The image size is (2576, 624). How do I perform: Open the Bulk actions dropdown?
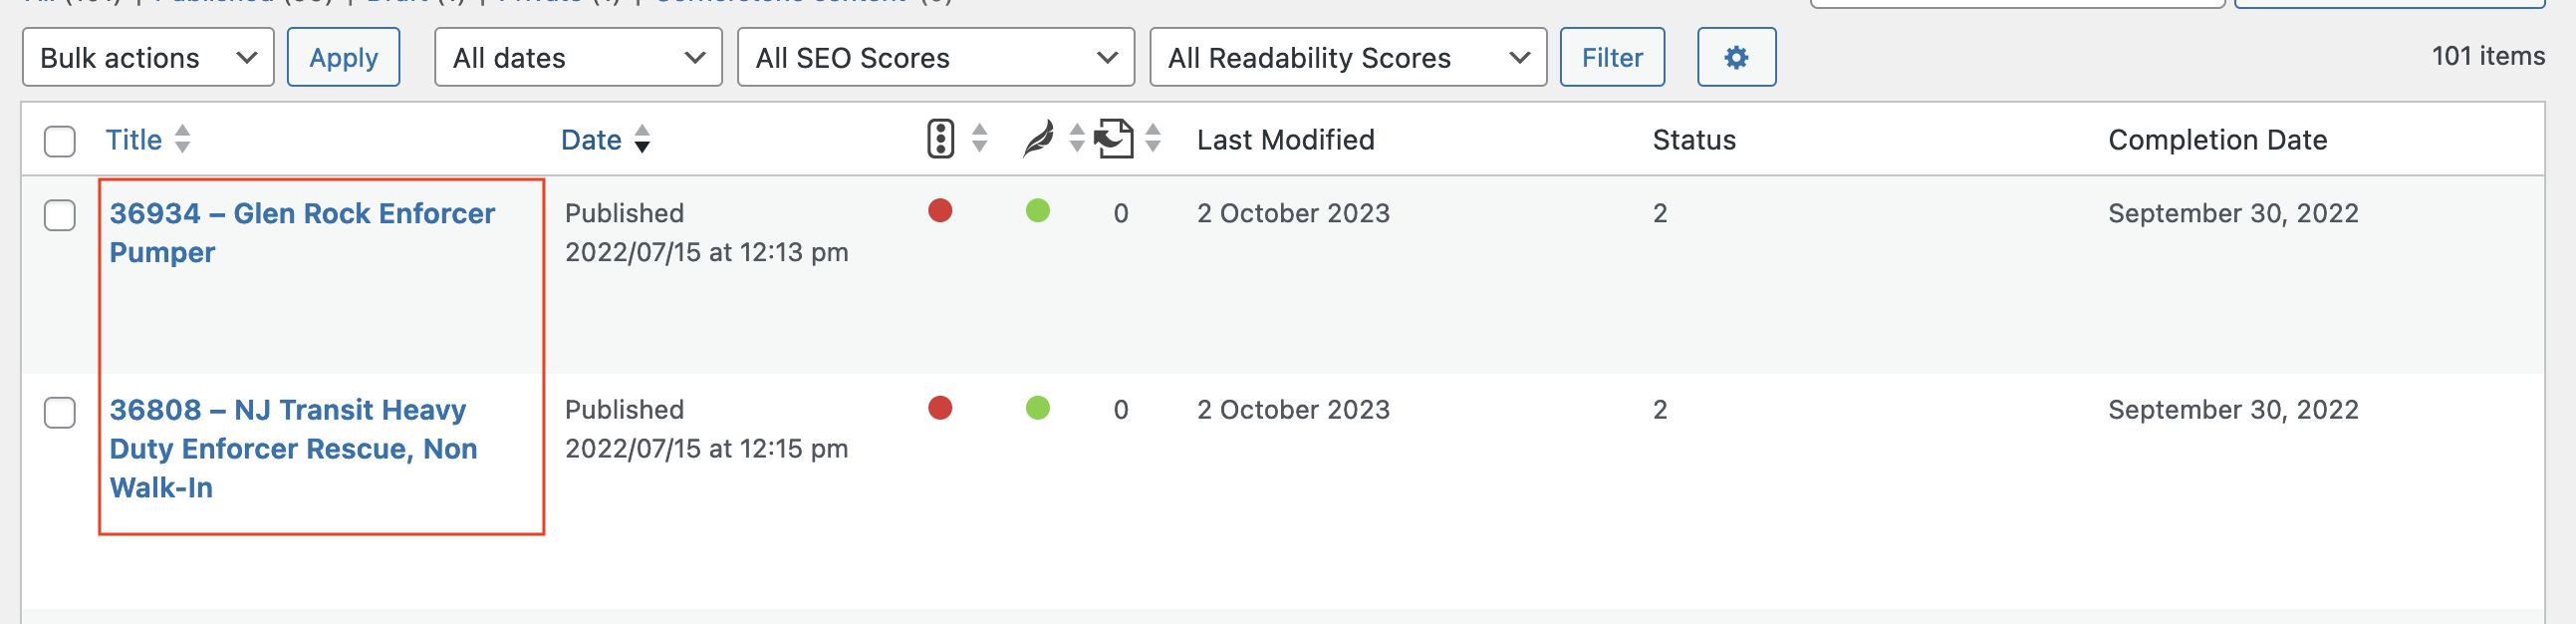[x=148, y=58]
